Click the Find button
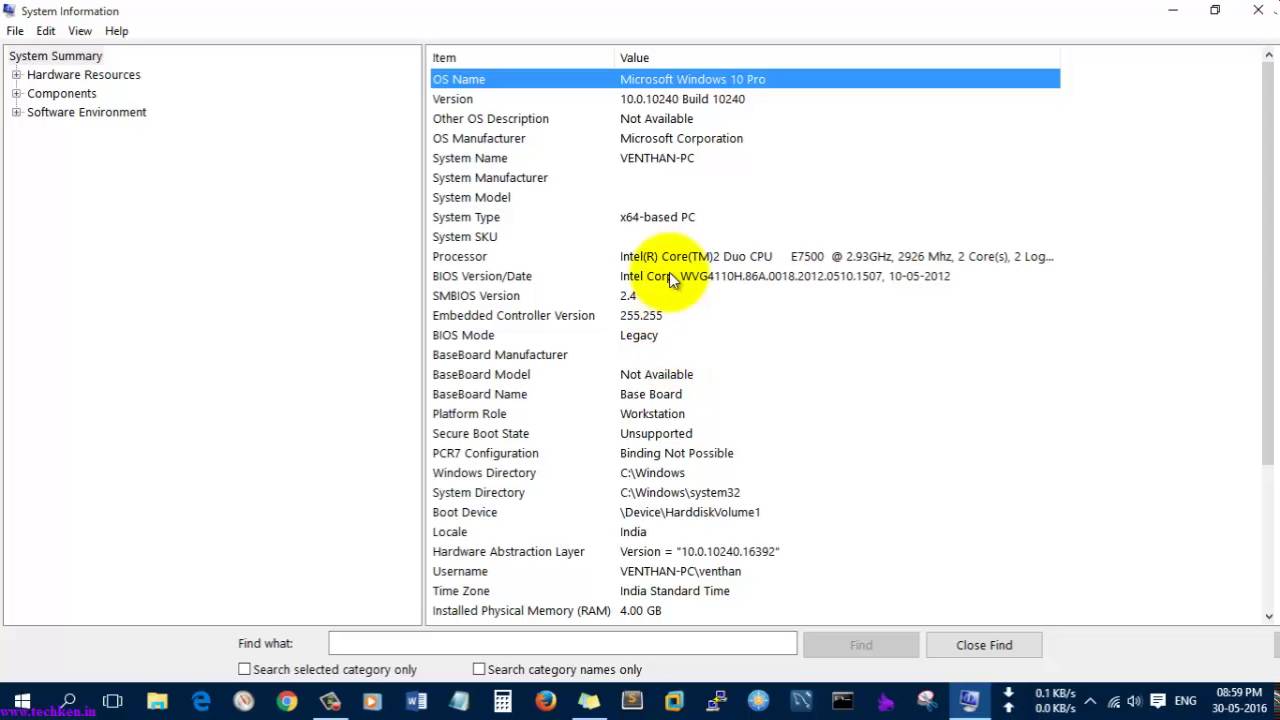1280x720 pixels. click(861, 645)
